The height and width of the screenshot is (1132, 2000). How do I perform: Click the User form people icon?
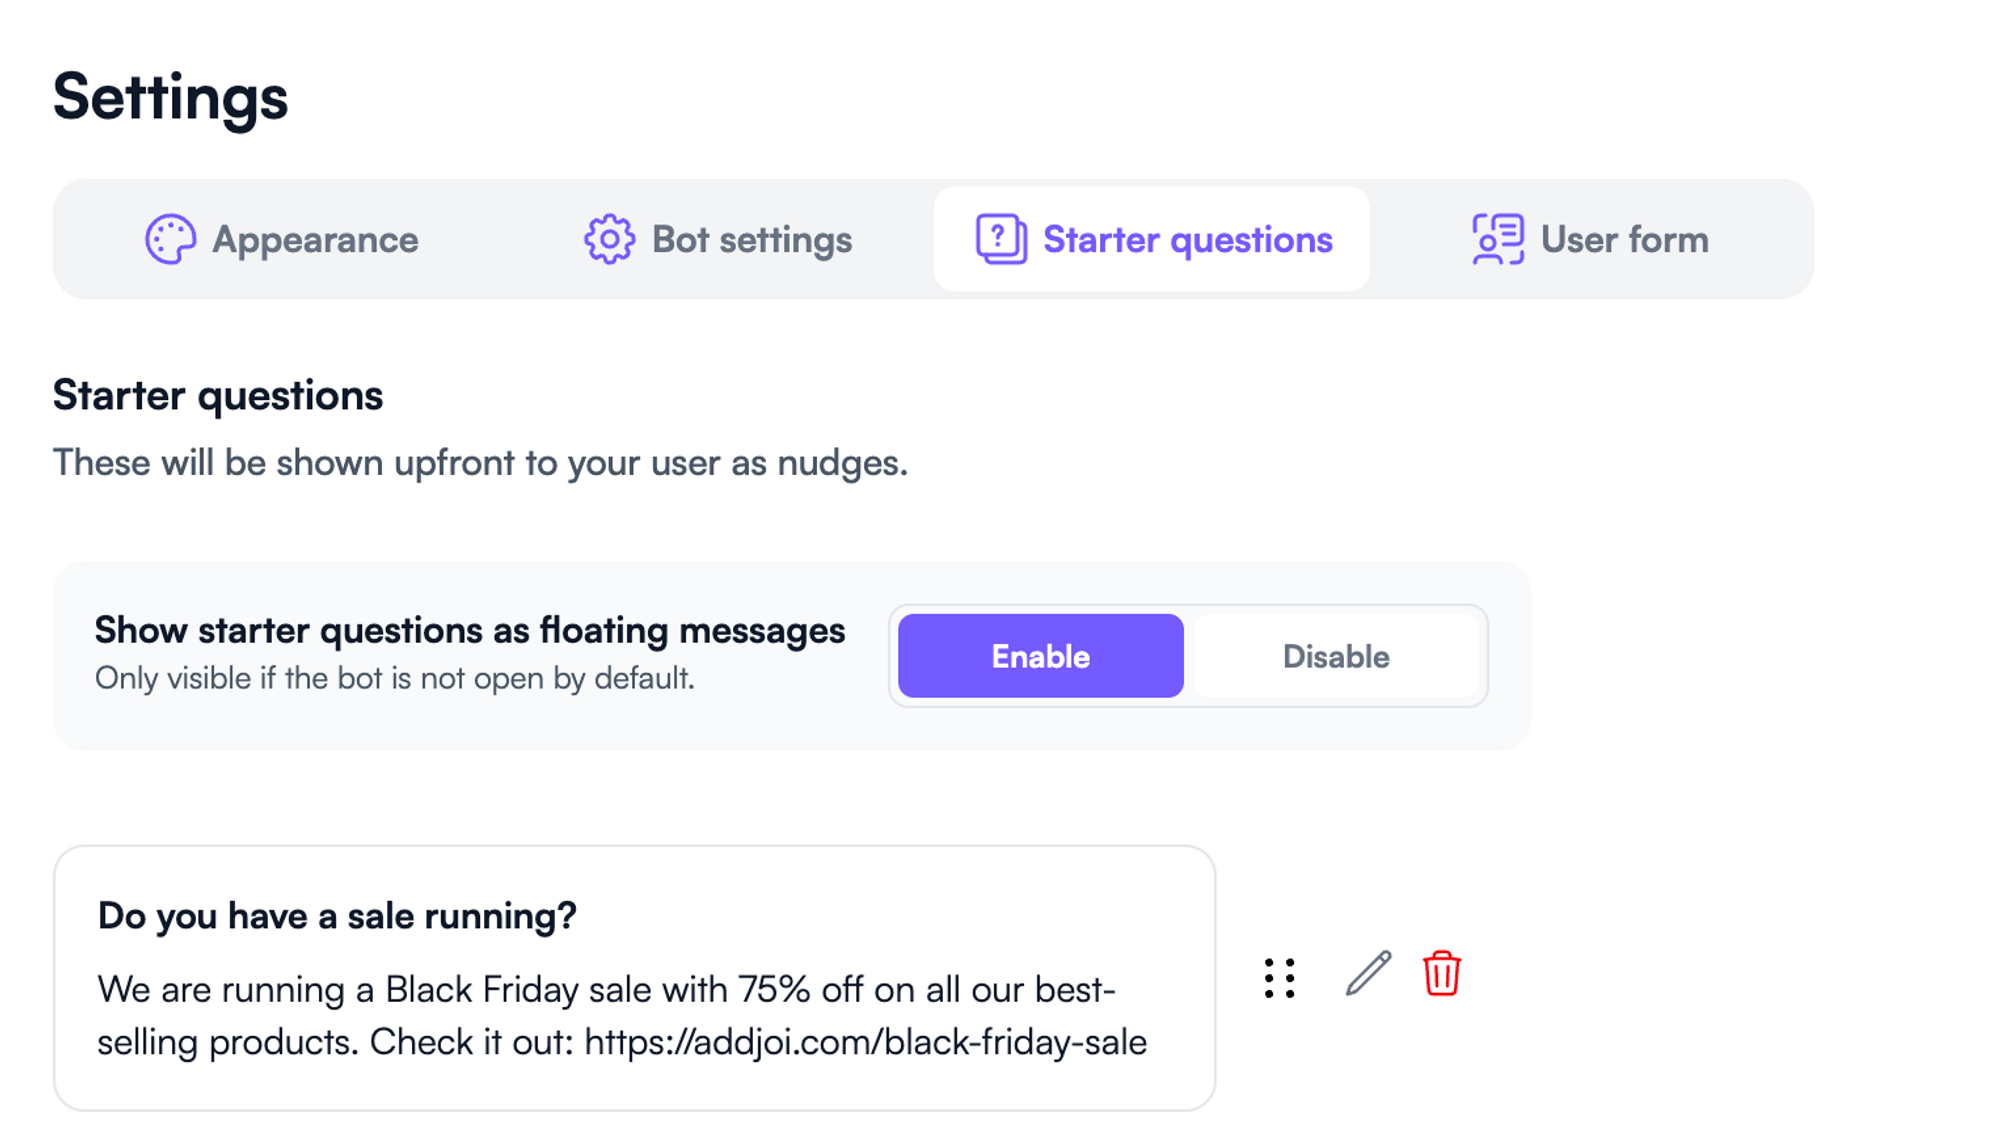pos(1496,239)
